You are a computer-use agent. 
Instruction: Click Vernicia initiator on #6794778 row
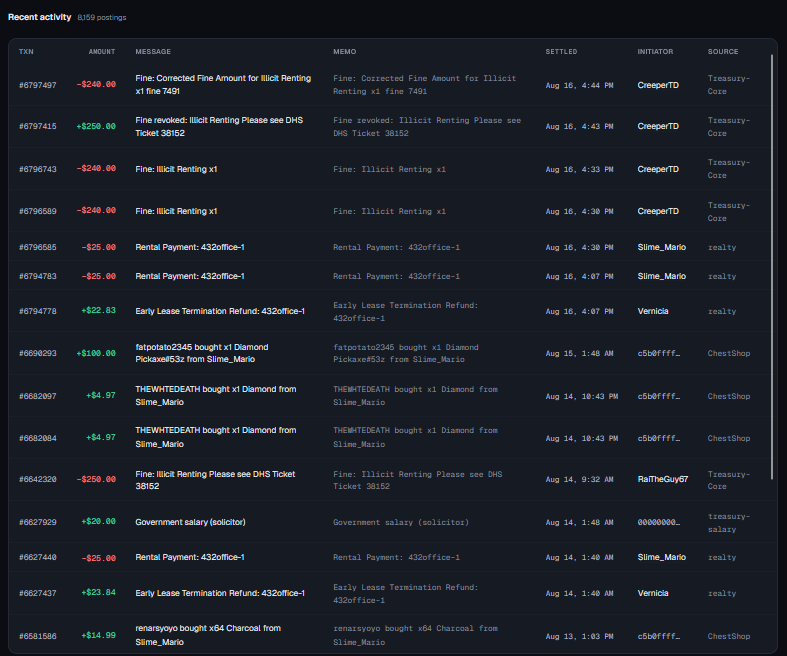click(652, 311)
